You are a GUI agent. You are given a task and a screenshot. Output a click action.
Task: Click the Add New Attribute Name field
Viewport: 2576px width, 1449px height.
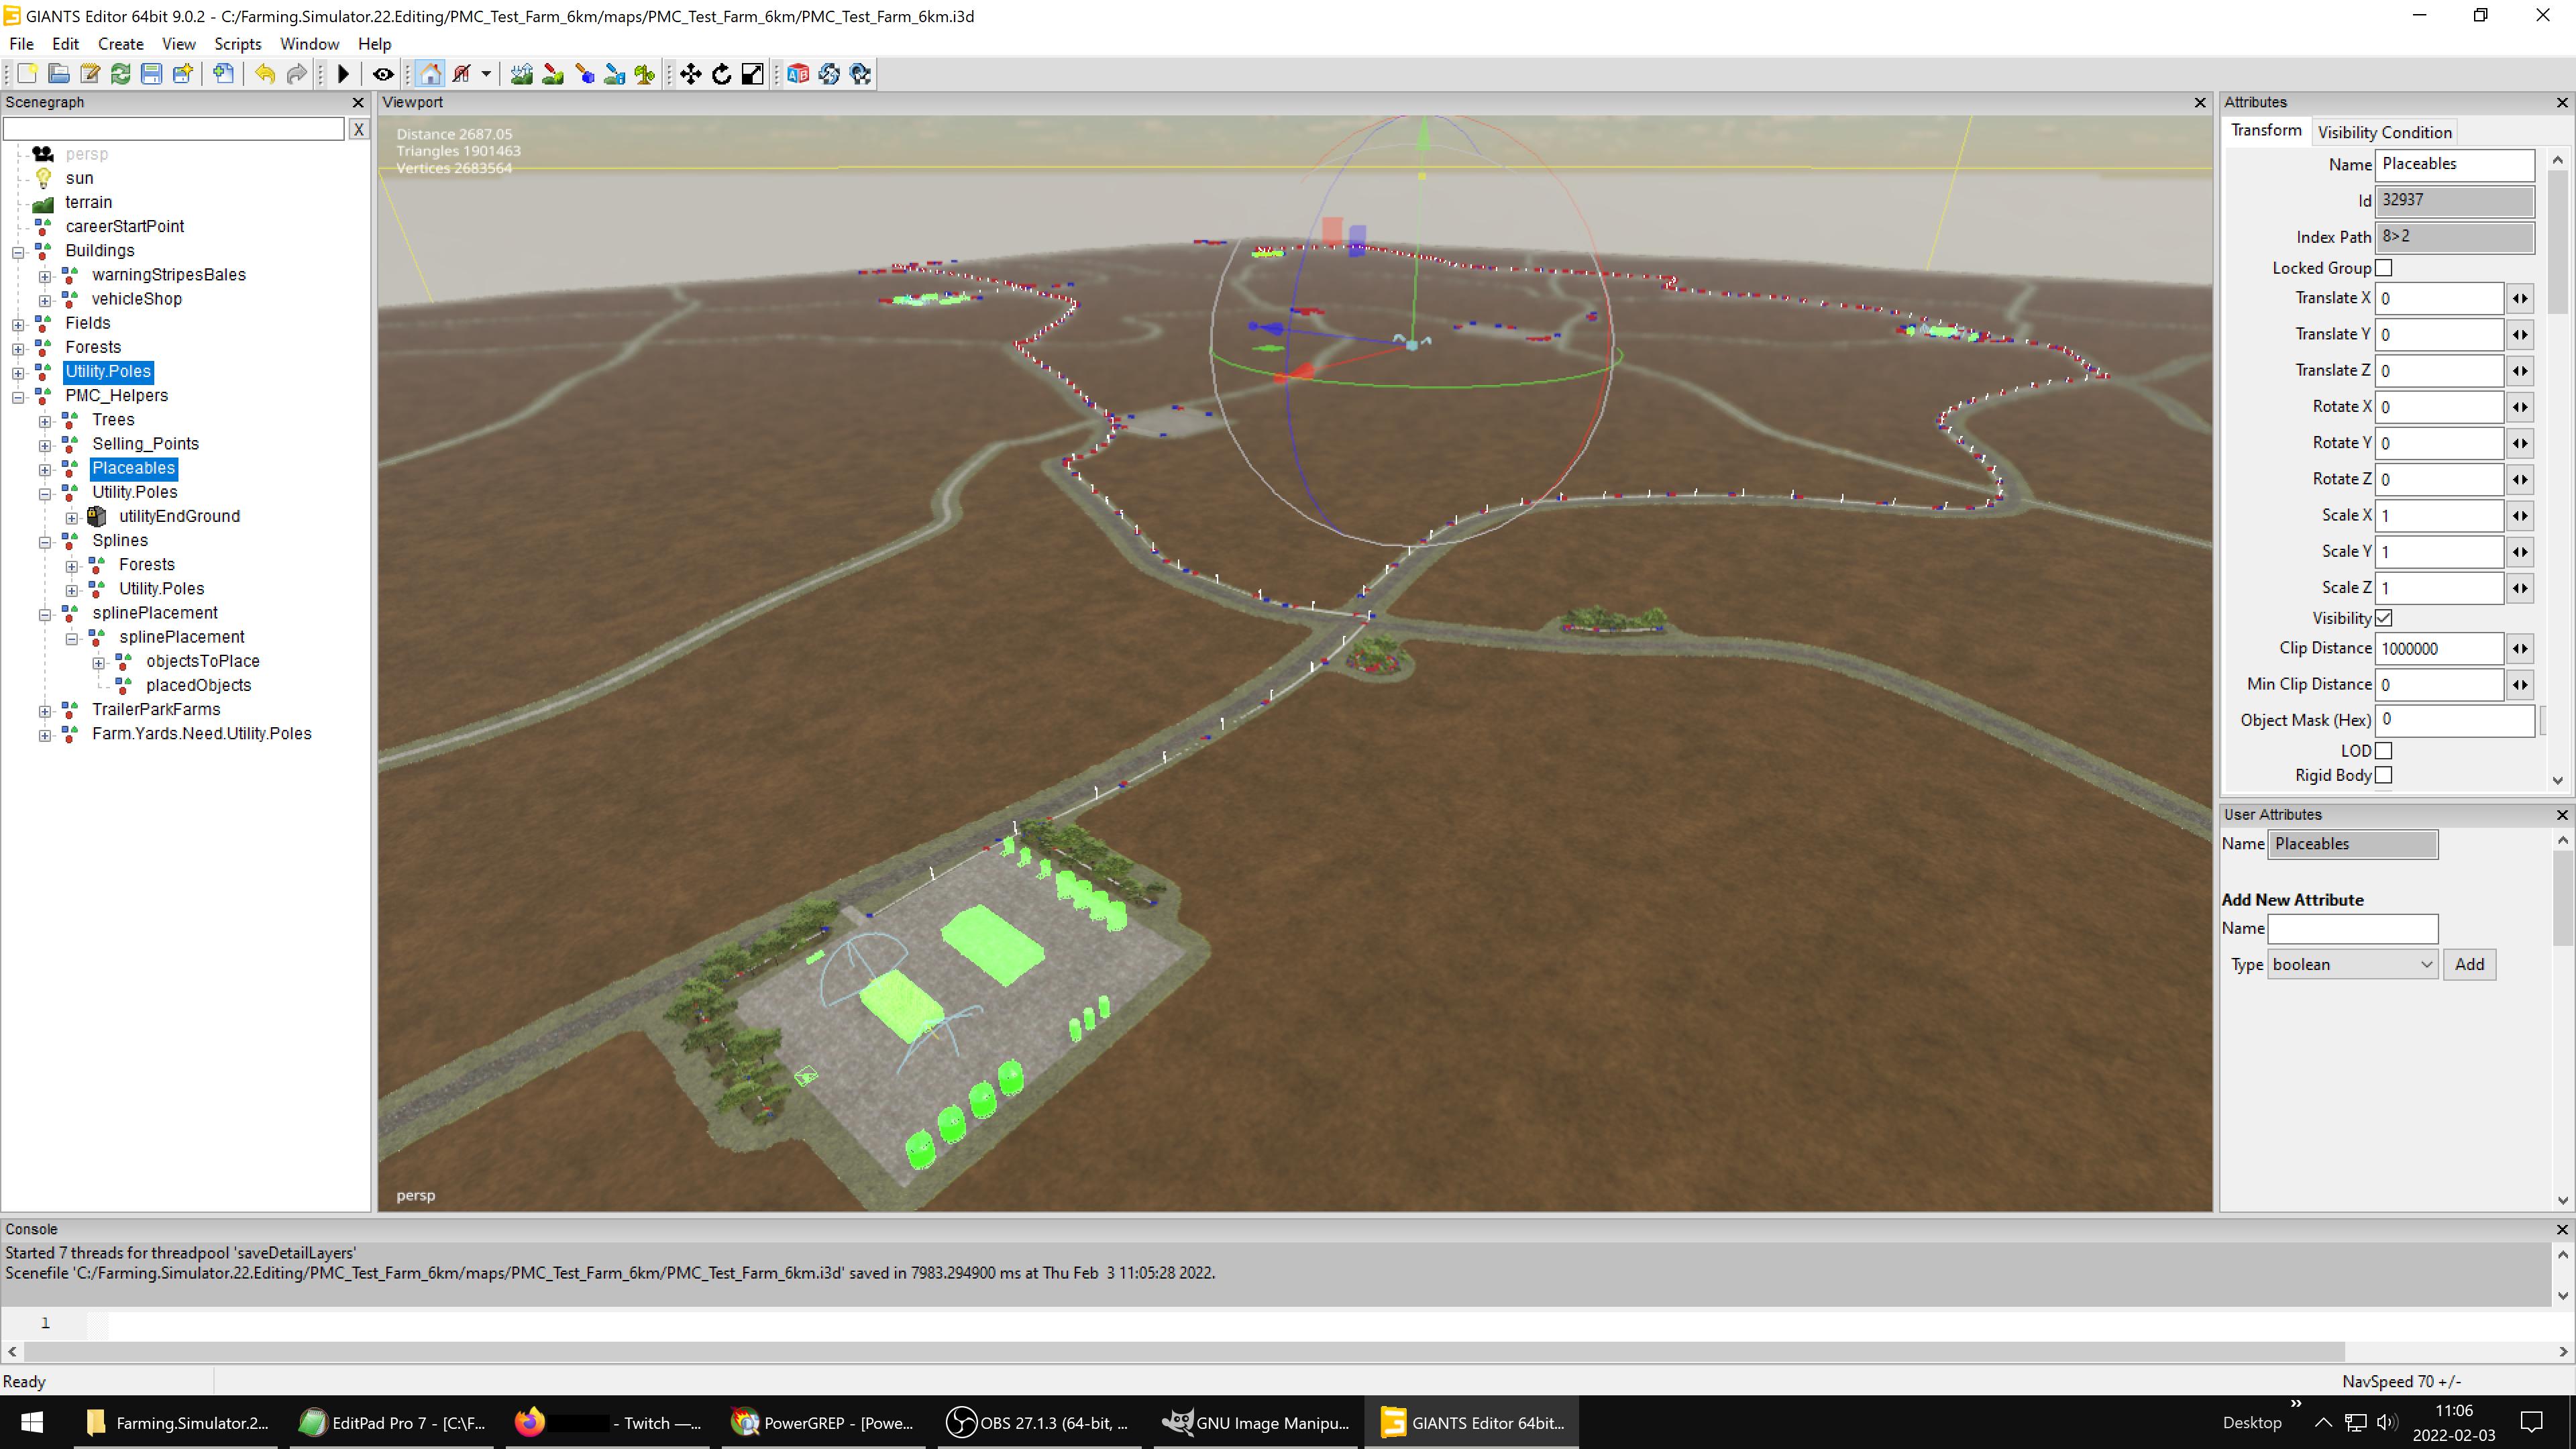[x=2352, y=929]
